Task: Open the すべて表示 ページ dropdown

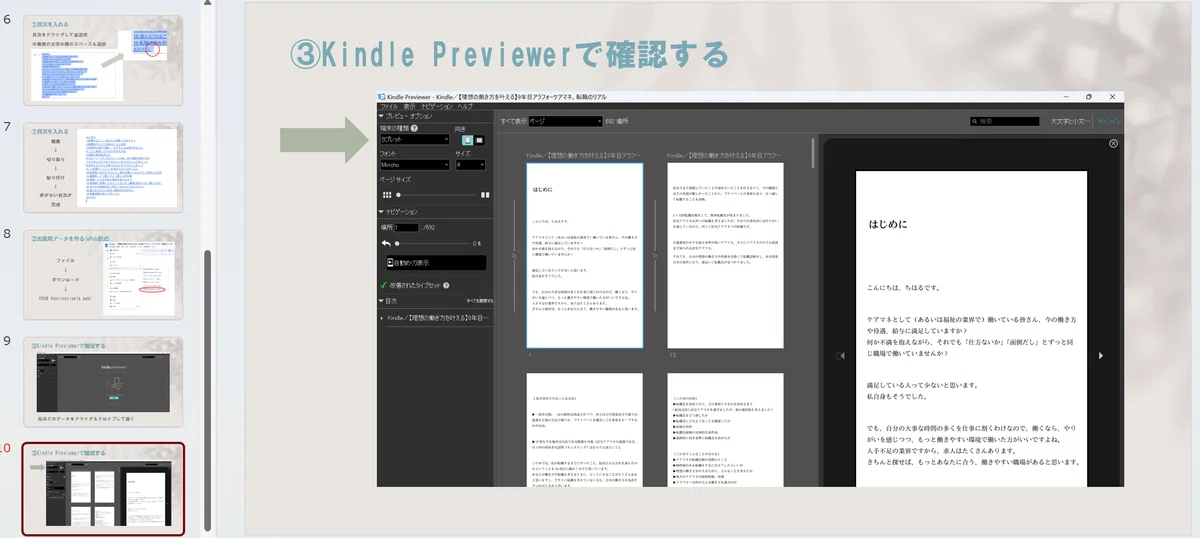Action: click(x=564, y=121)
